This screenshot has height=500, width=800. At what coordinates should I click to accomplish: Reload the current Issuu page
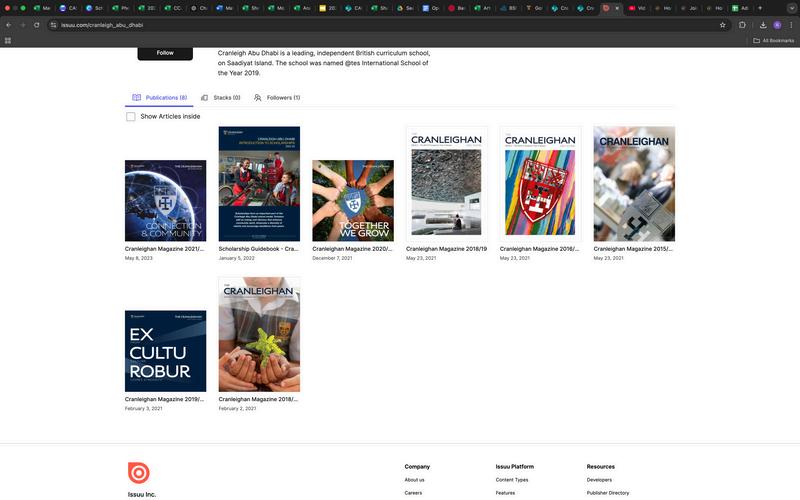(37, 24)
